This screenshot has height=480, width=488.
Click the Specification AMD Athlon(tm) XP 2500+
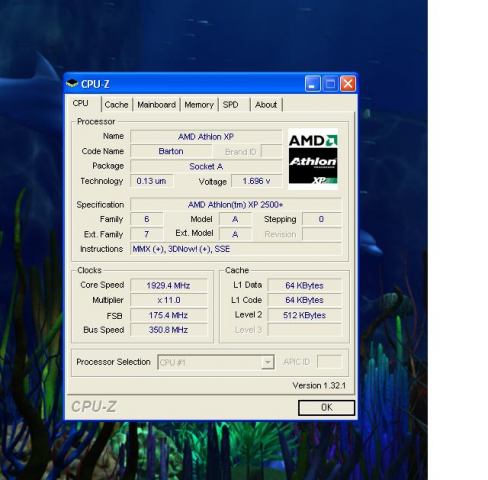[236, 205]
